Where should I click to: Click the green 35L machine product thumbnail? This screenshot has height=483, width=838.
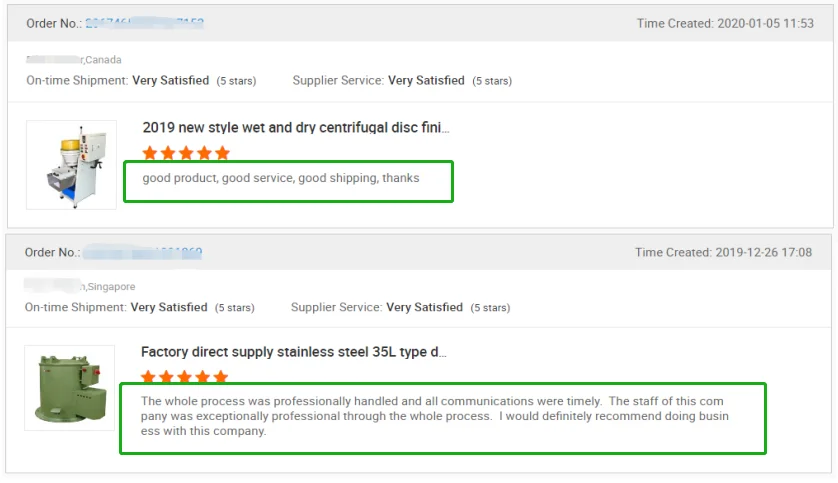[69, 388]
